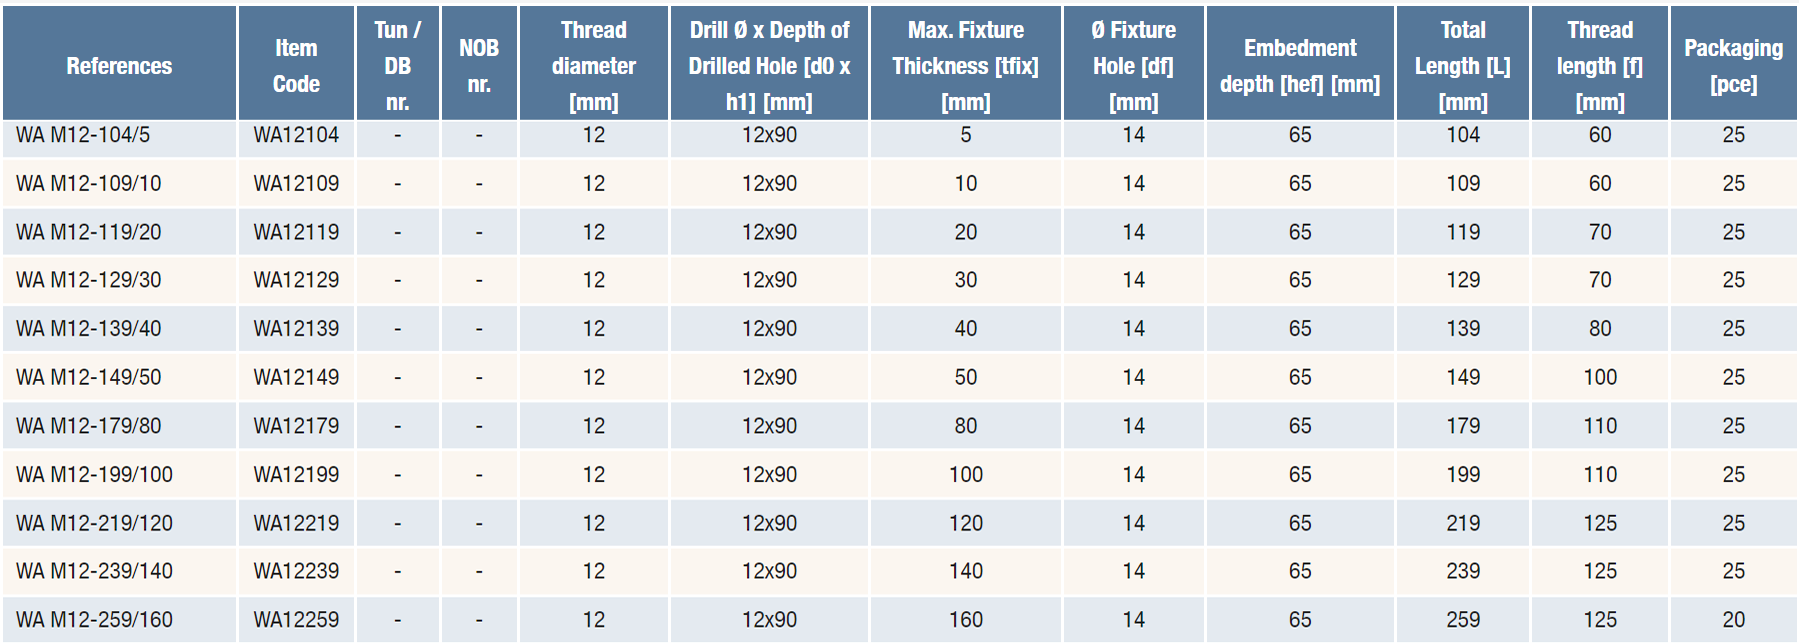The image size is (1799, 644).
Task: Click the References column header
Action: coord(119,66)
